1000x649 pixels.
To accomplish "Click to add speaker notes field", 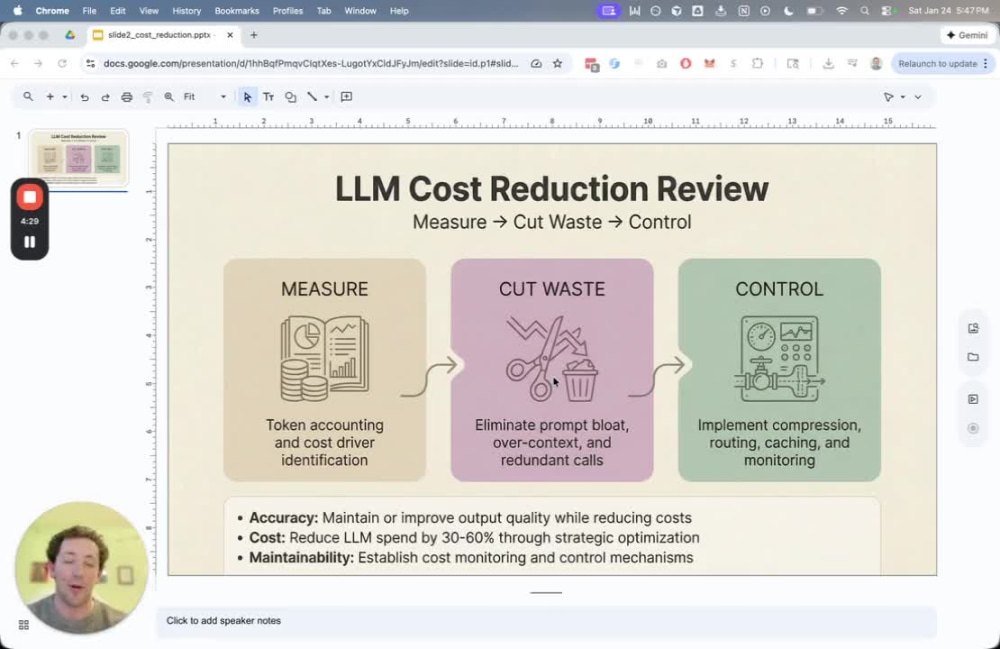I will pos(546,621).
